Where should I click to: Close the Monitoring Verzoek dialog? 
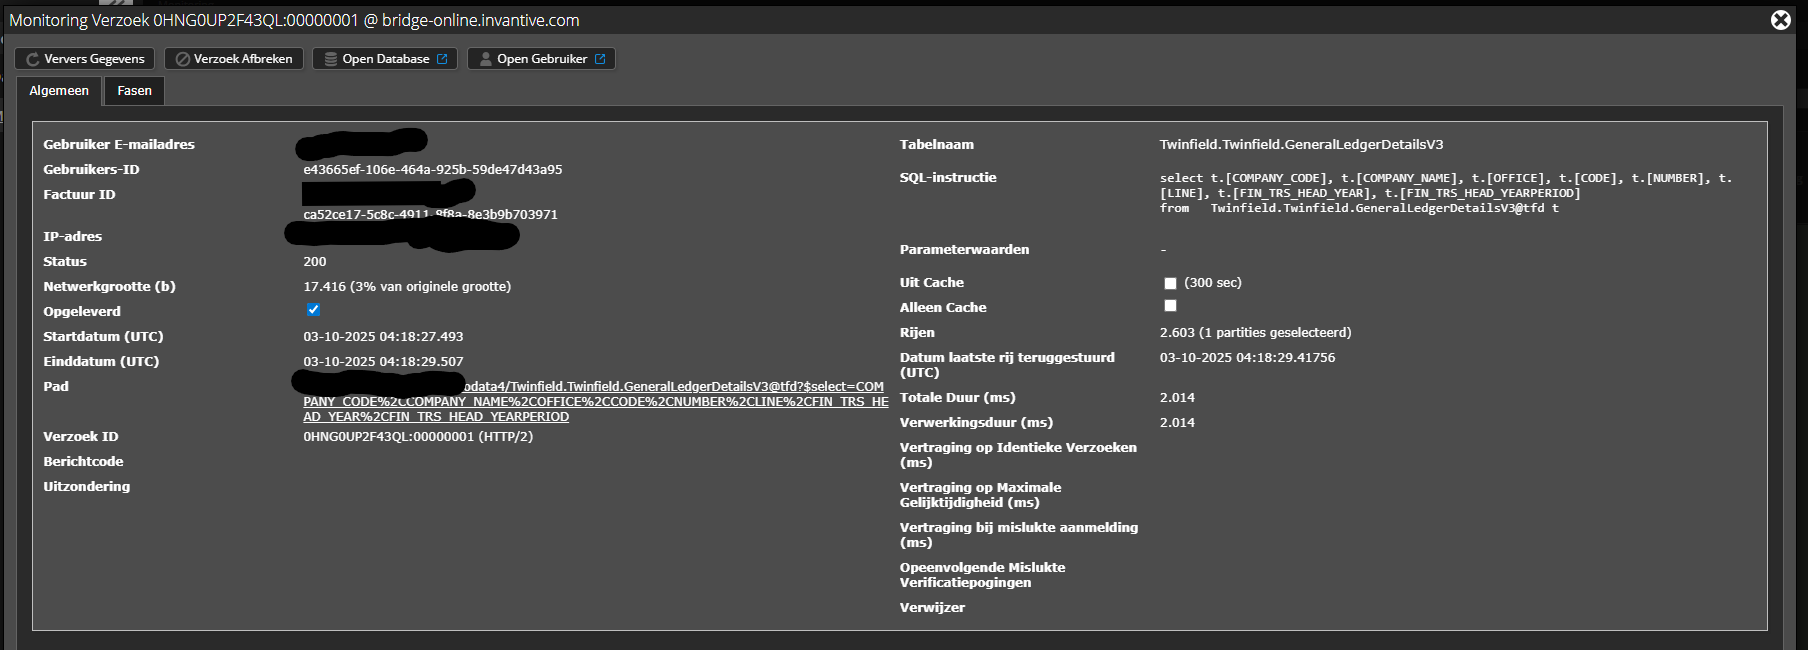tap(1780, 20)
